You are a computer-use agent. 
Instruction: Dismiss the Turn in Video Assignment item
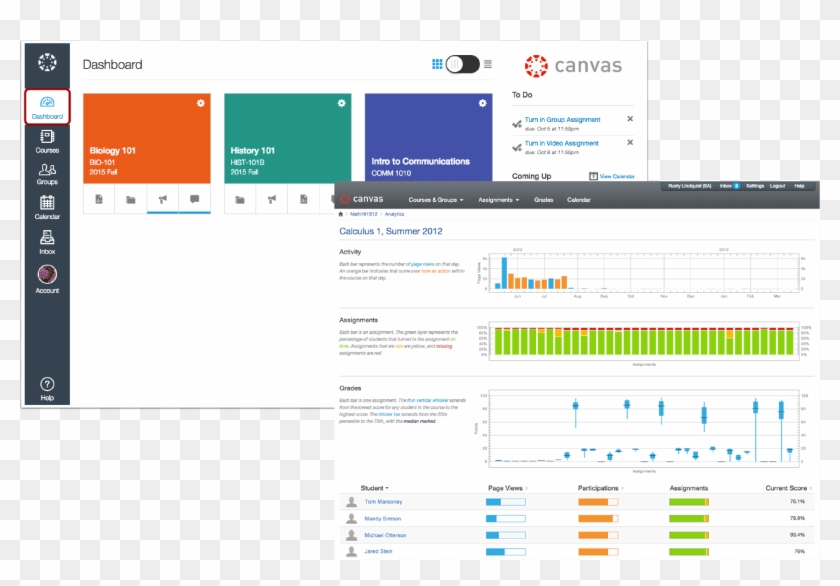click(x=630, y=143)
